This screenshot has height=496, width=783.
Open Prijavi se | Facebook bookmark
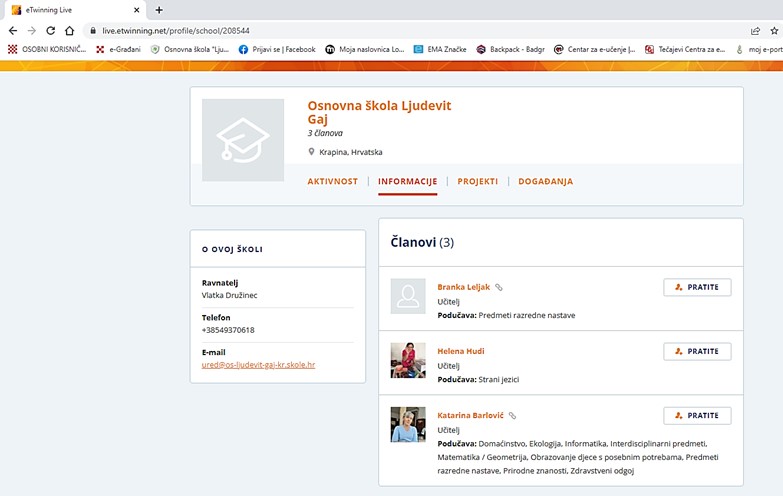(x=277, y=49)
